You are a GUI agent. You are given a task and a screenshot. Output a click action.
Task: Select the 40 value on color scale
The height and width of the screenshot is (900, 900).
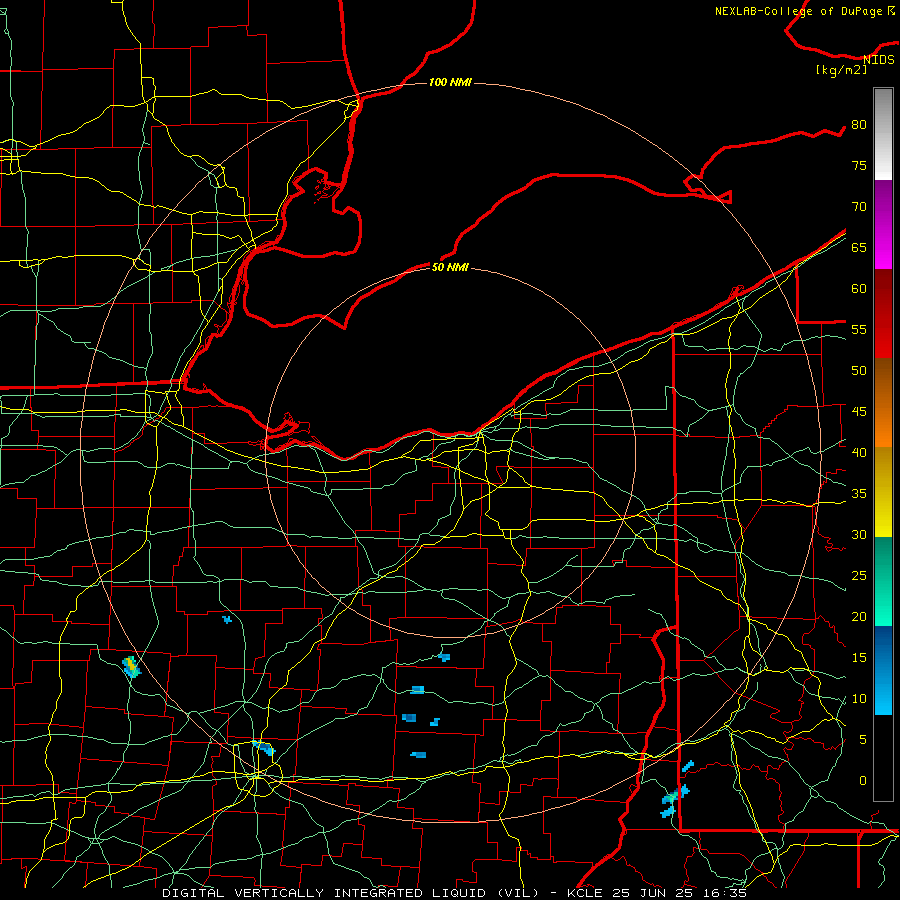859,453
